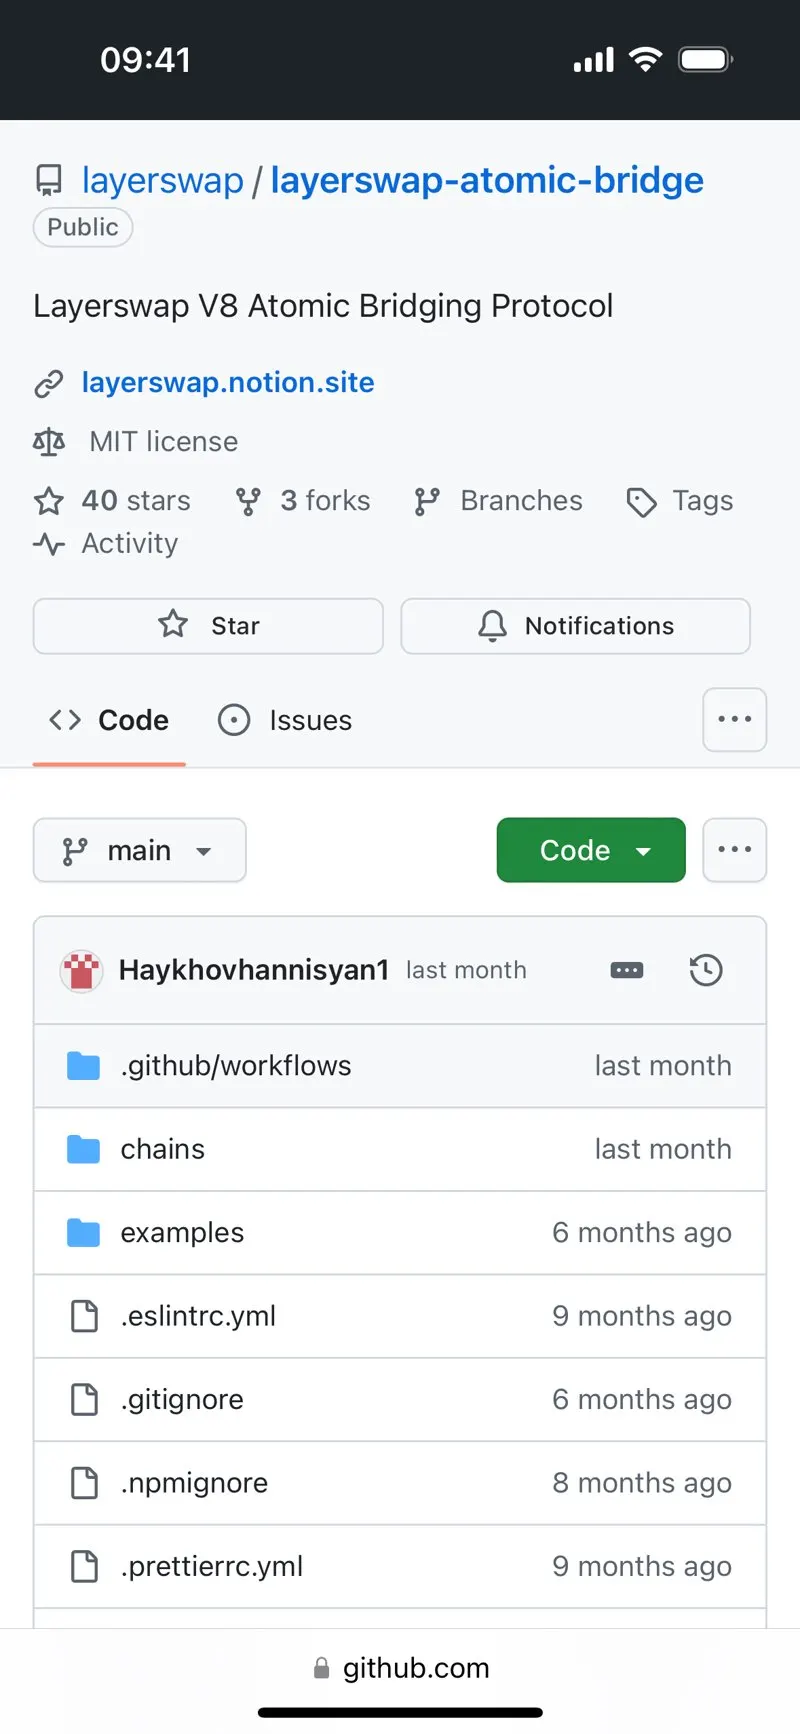Open the Branches link

pos(521,500)
